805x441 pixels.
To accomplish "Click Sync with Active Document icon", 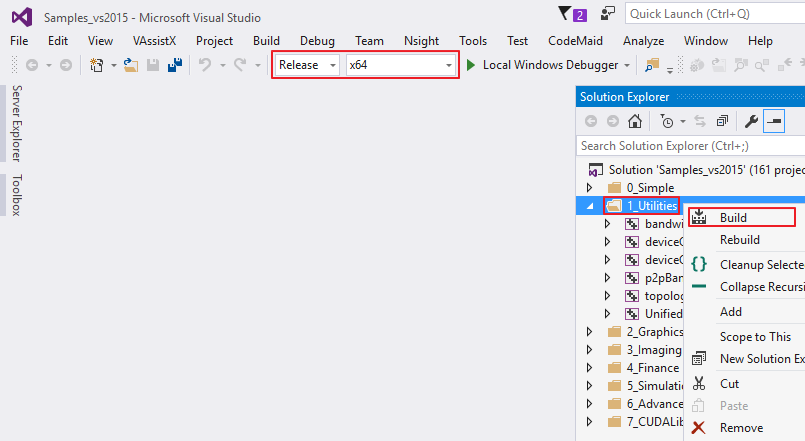I will [700, 121].
